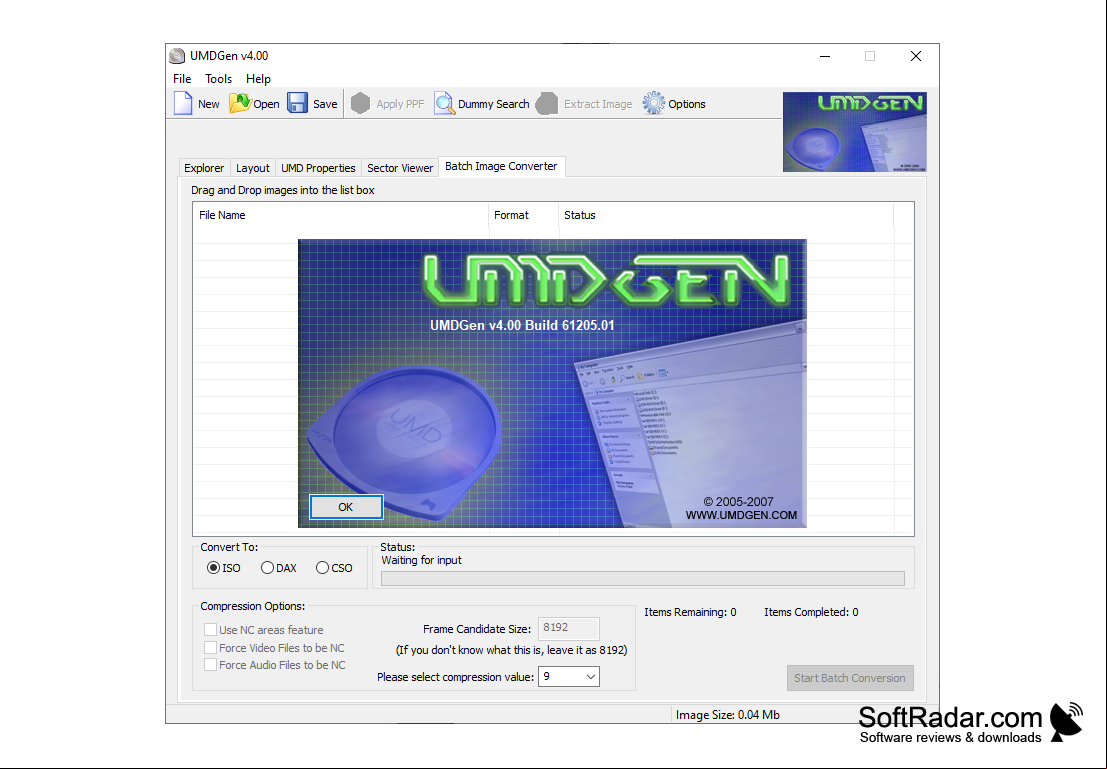Screen dimensions: 1107x769
Task: Select the CSO radio button
Action: click(322, 568)
